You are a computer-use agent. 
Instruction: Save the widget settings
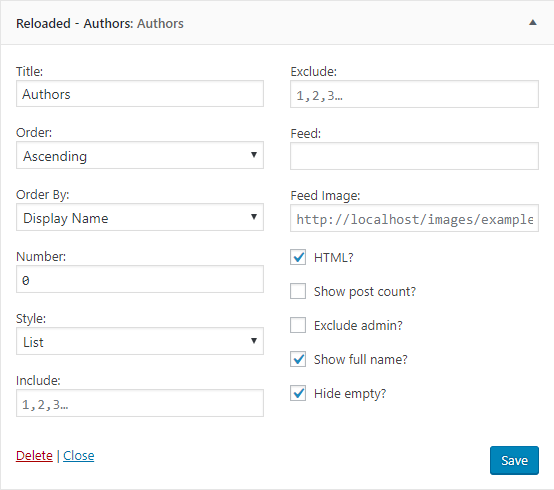514,460
